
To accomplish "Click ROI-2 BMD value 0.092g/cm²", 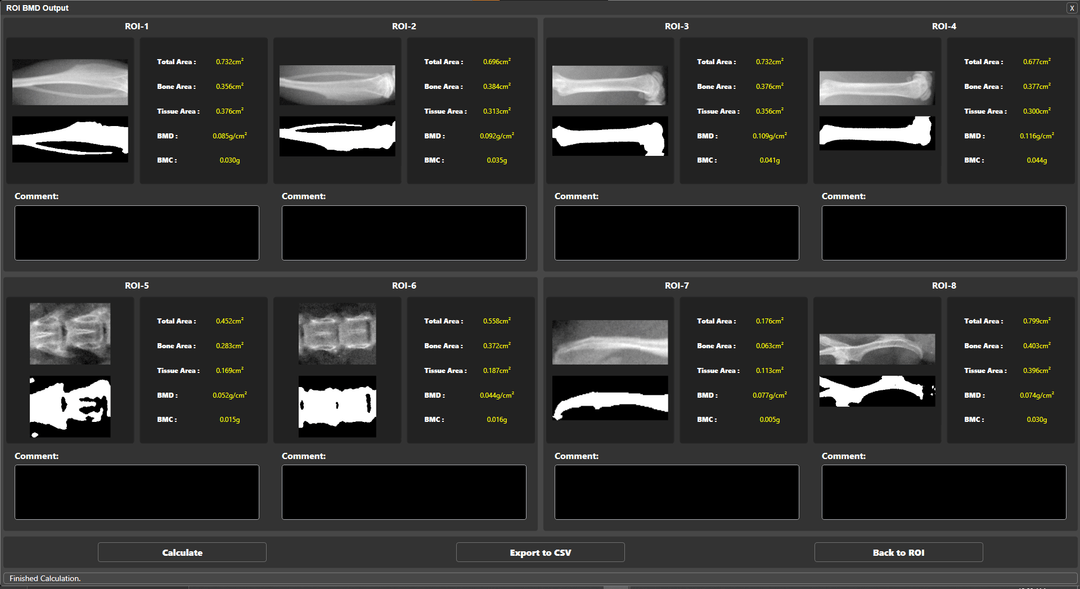I will point(497,136).
